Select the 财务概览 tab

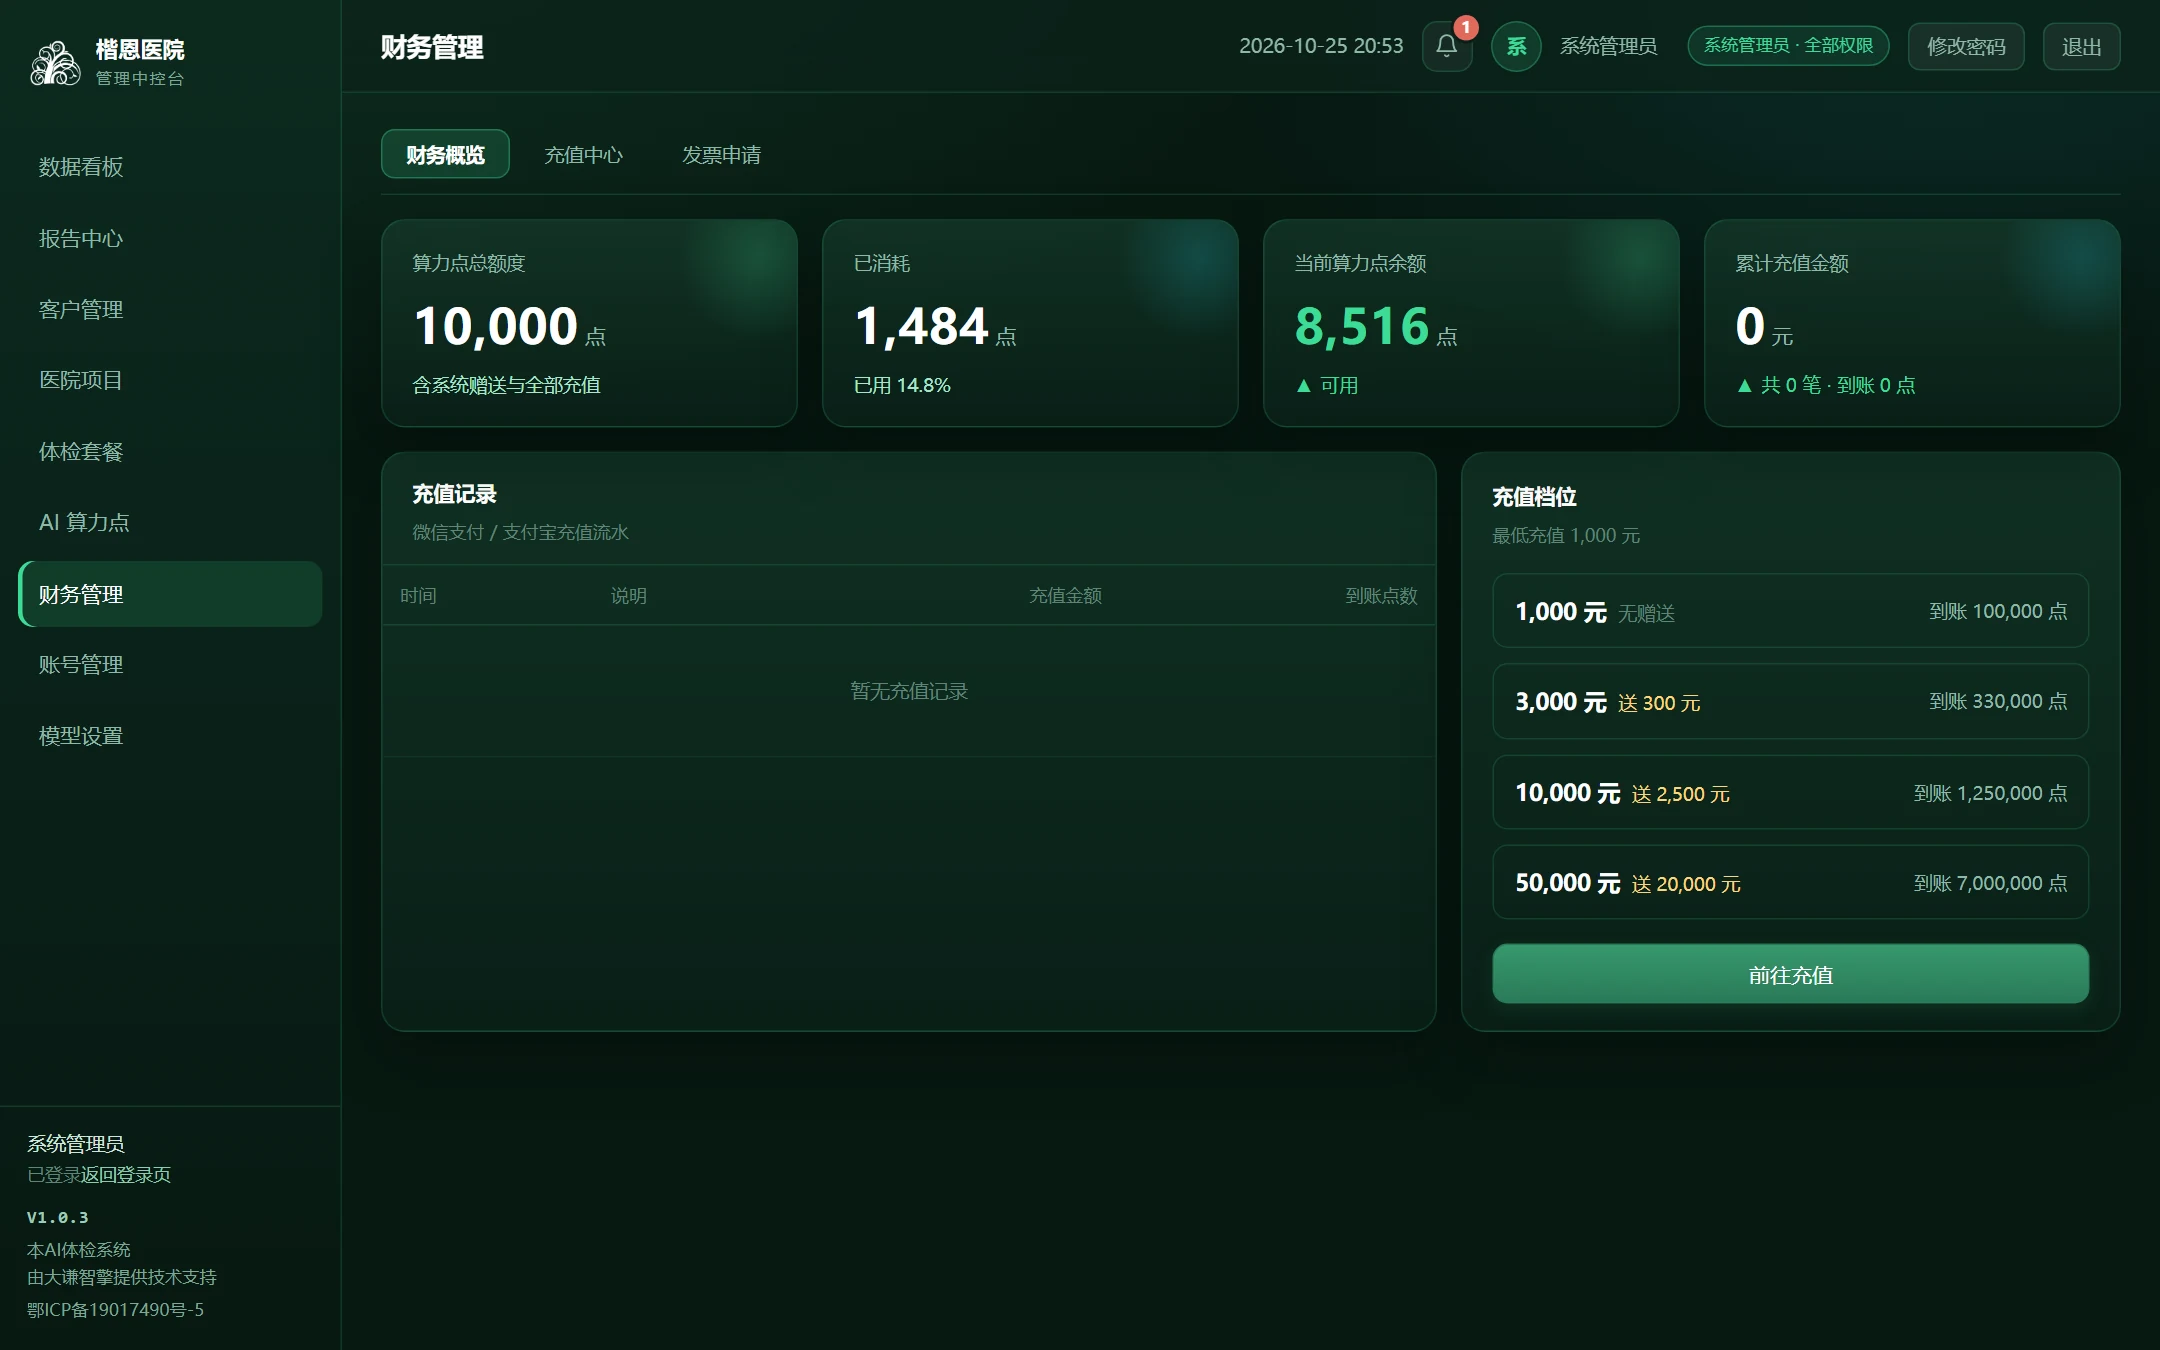coord(445,155)
